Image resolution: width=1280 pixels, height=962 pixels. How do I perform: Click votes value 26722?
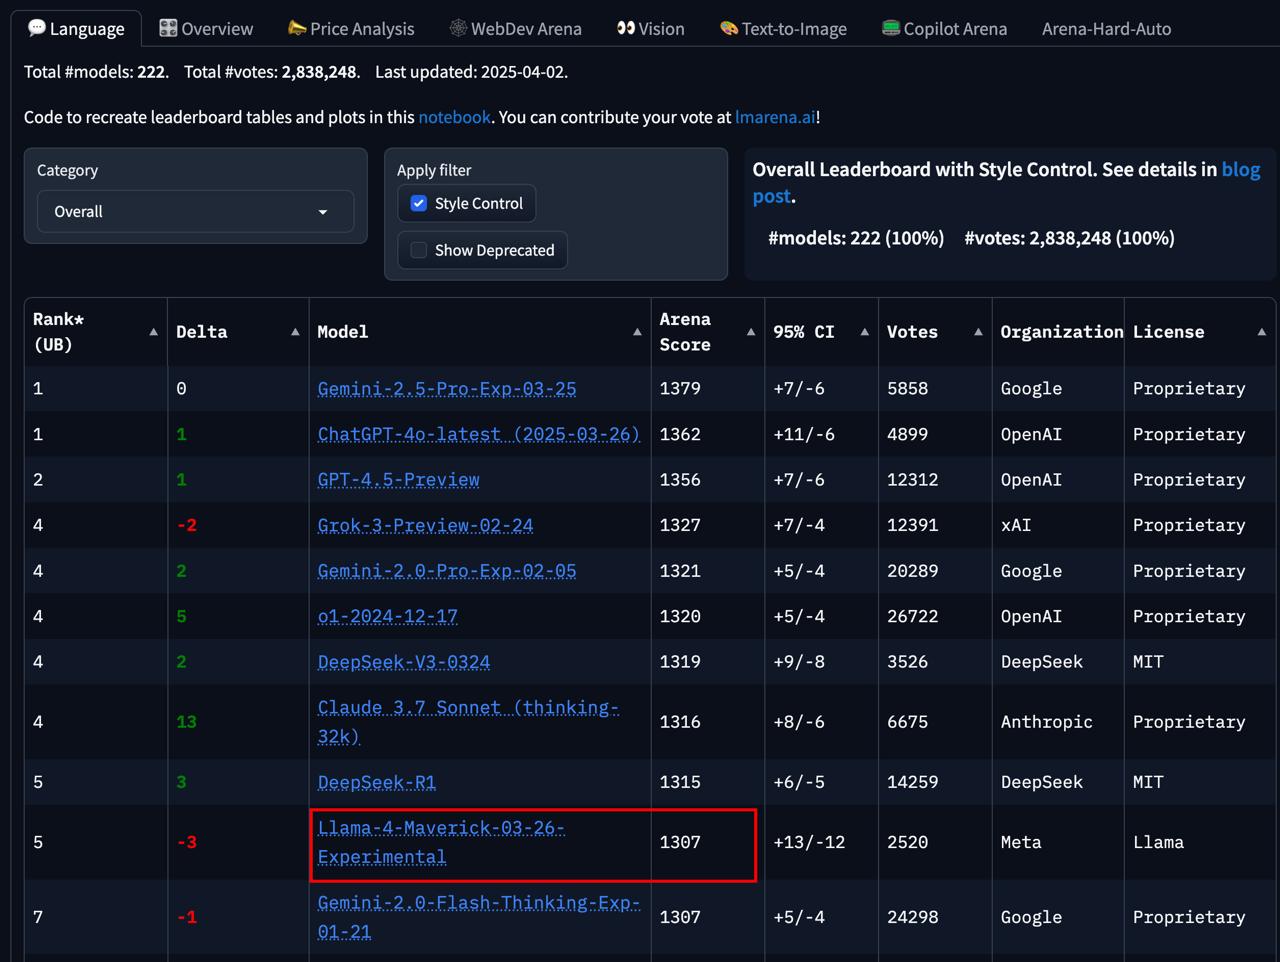tap(912, 616)
